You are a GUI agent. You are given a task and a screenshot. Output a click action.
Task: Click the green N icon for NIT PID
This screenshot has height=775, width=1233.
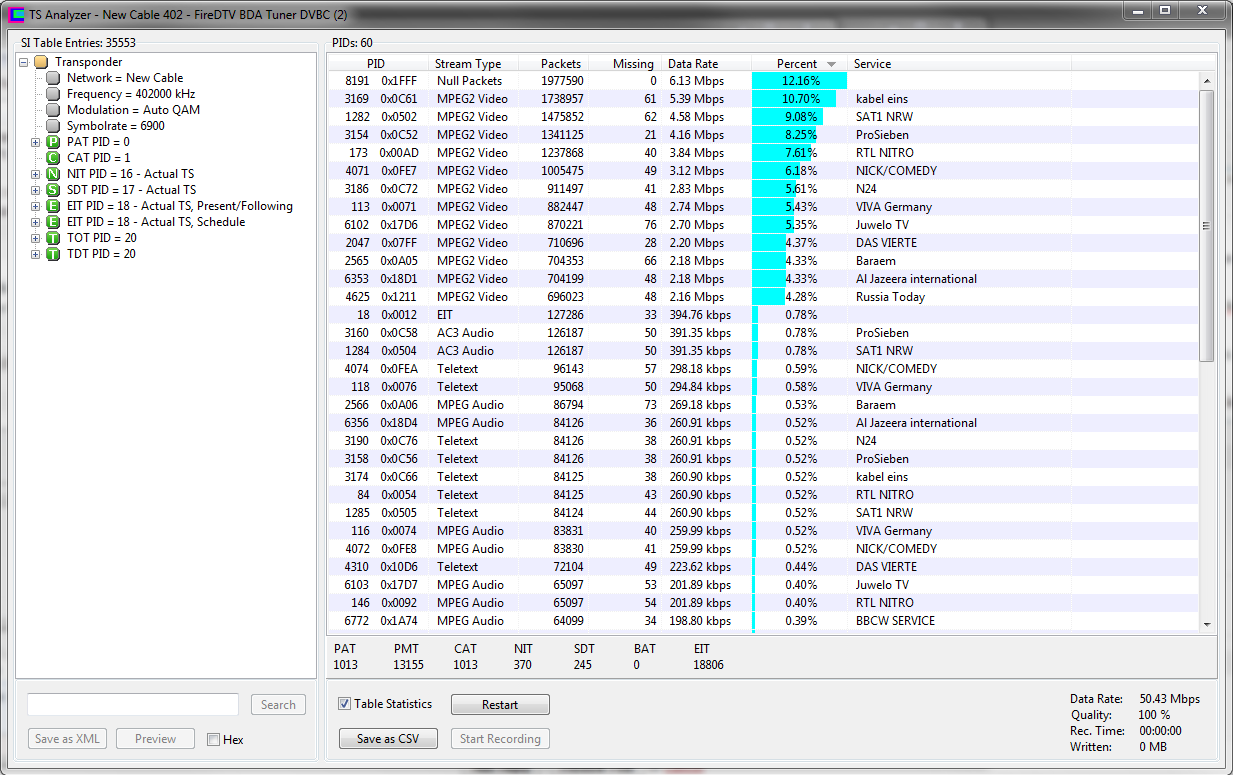[x=53, y=174]
